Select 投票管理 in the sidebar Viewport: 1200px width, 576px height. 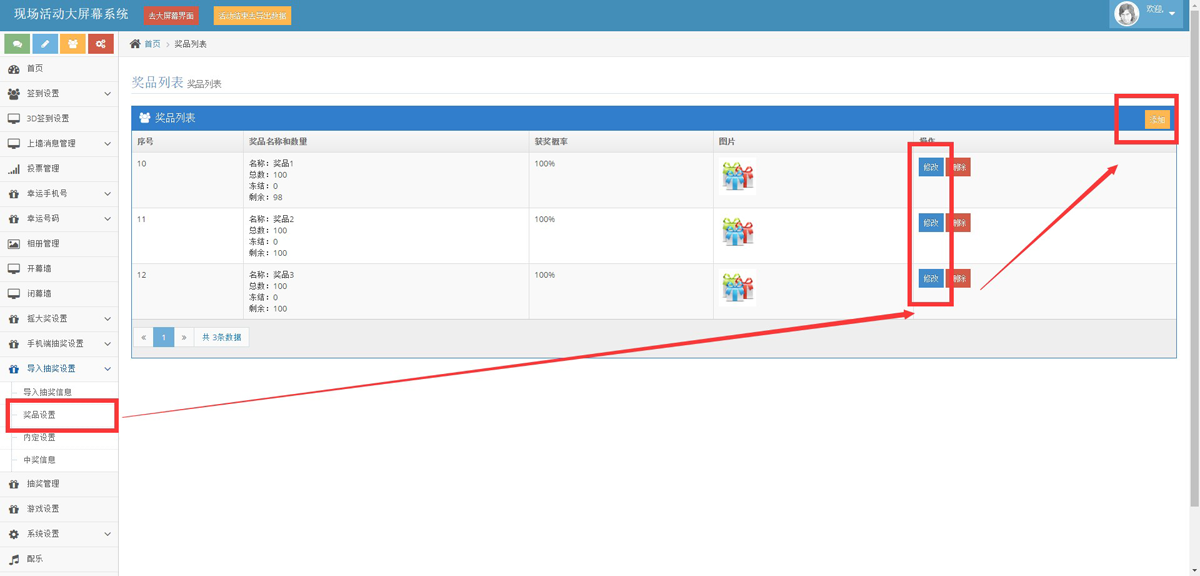(43, 169)
